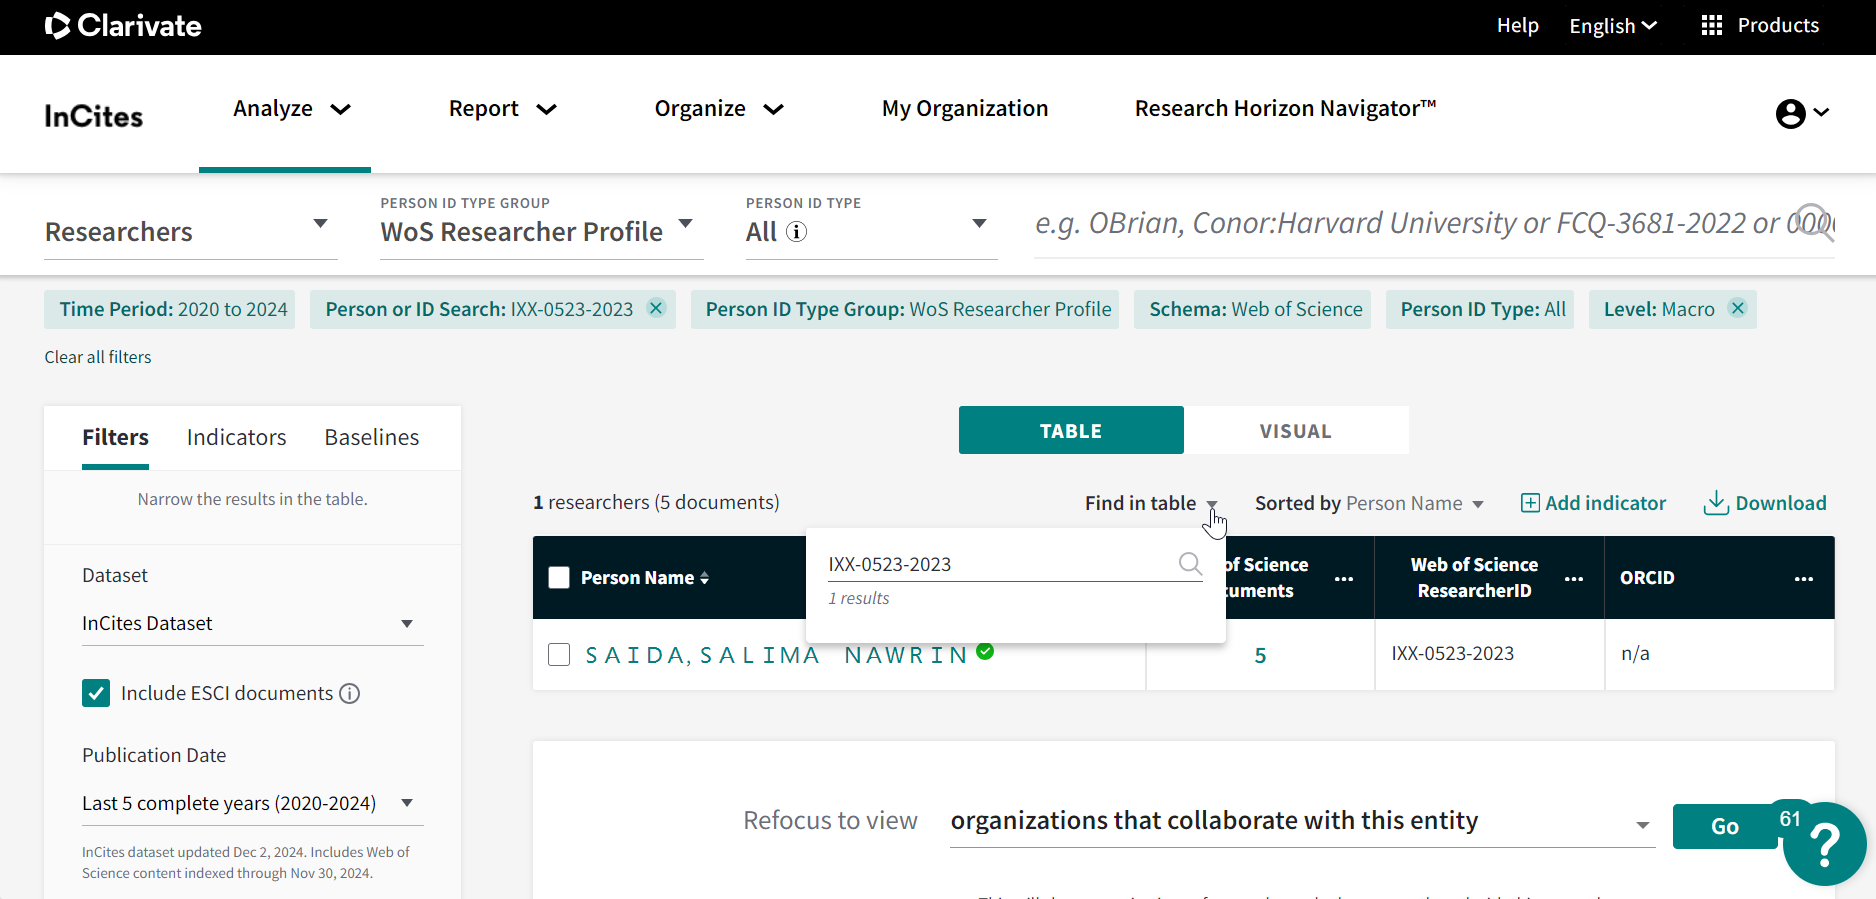
Task: Open the InCites Dataset dropdown
Action: [x=252, y=623]
